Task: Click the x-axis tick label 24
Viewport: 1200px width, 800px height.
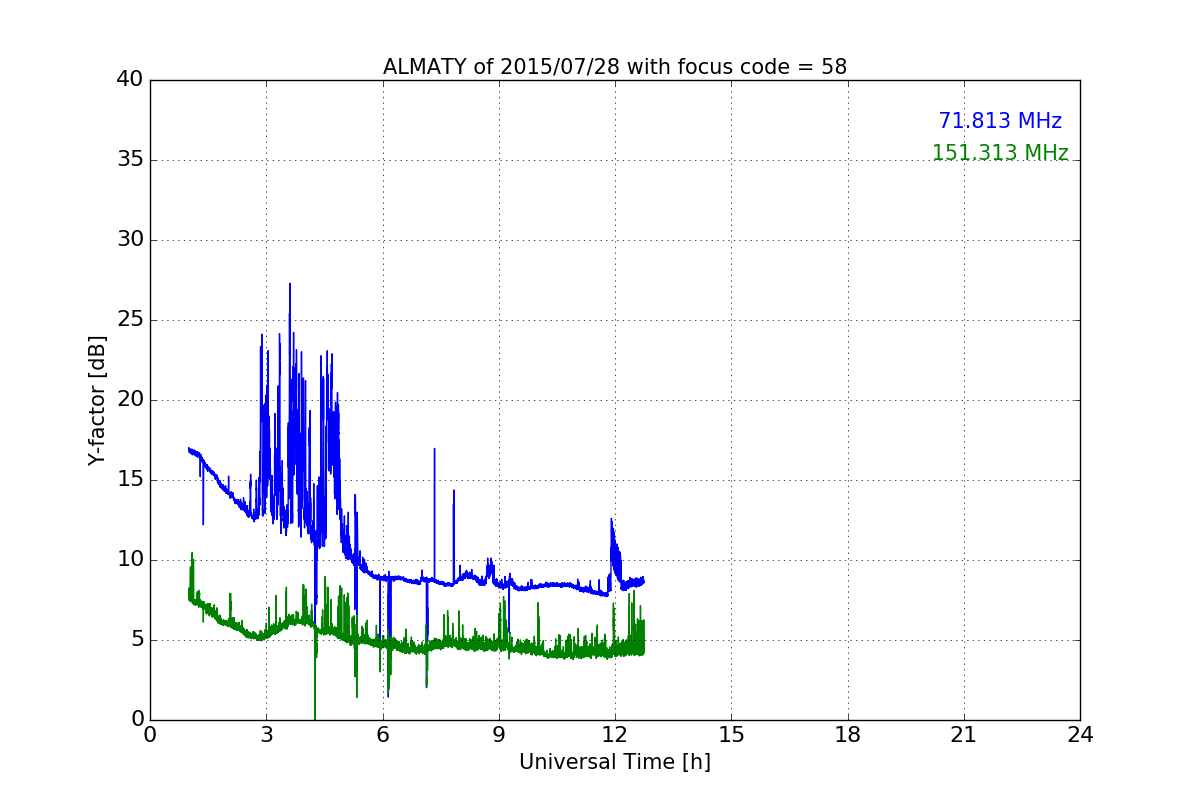Action: [x=1080, y=735]
